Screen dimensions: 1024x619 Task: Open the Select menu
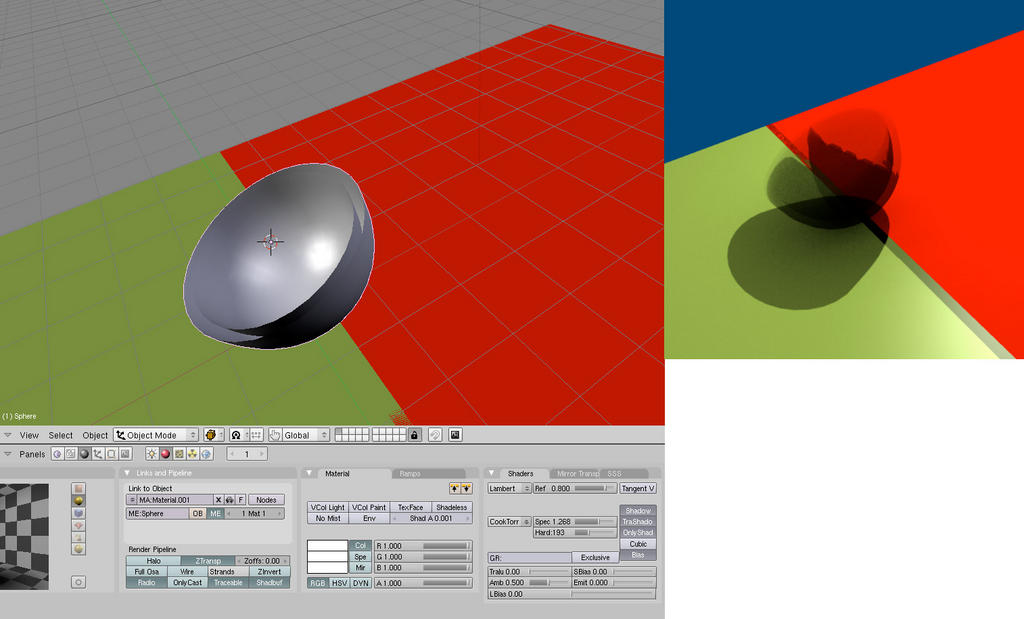[x=61, y=435]
